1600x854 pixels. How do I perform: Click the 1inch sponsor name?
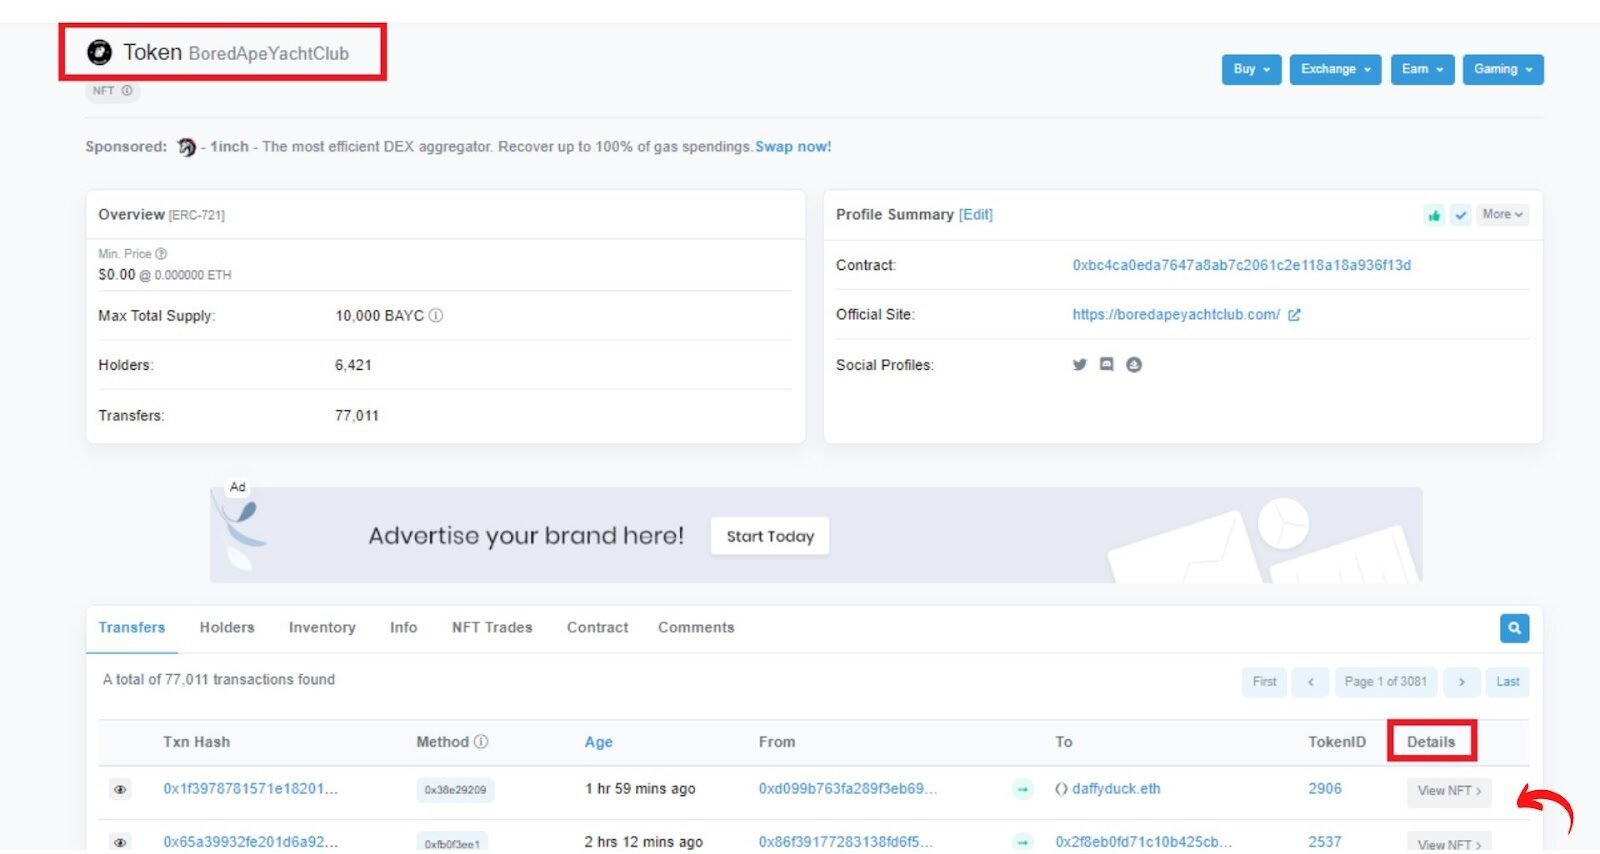pos(229,147)
